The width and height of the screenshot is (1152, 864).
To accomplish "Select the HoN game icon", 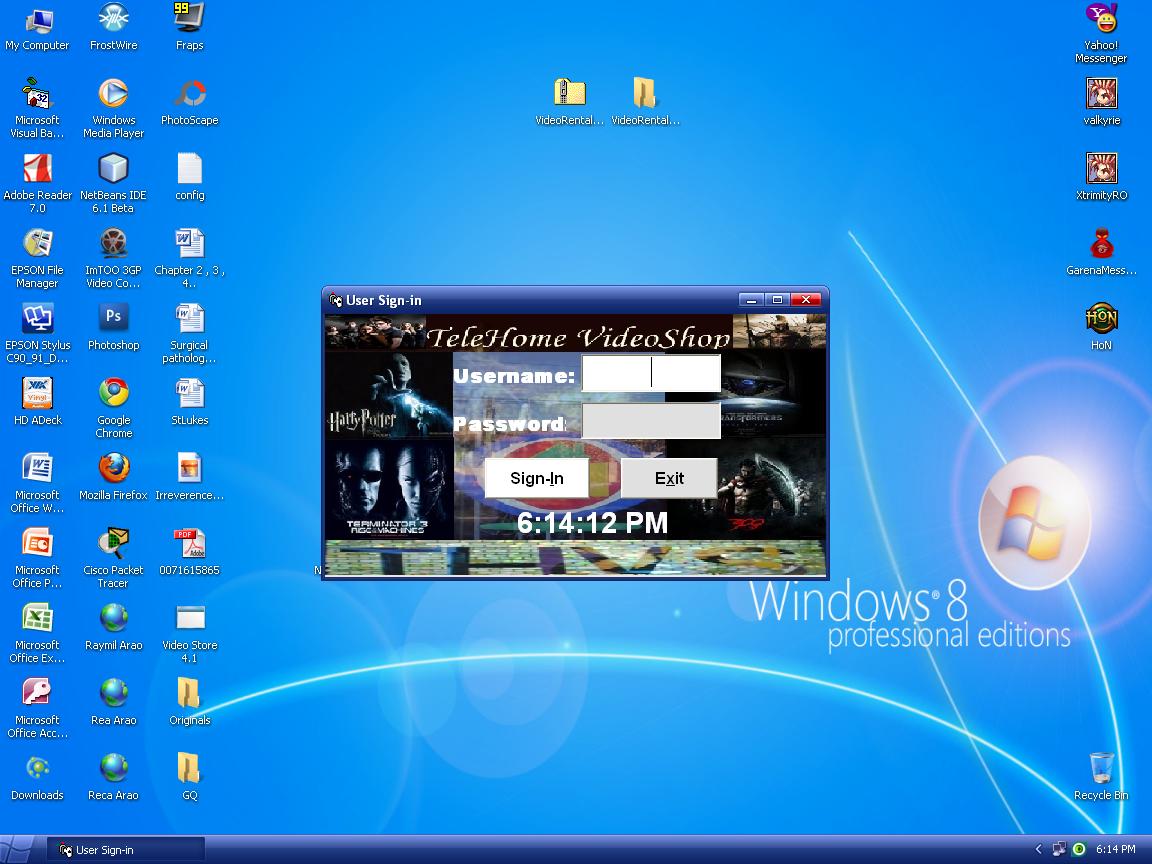I will 1101,327.
